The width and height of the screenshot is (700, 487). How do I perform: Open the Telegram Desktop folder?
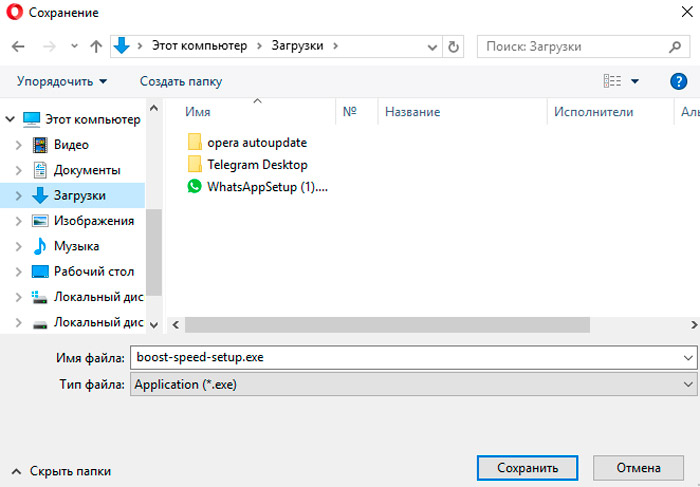[256, 164]
